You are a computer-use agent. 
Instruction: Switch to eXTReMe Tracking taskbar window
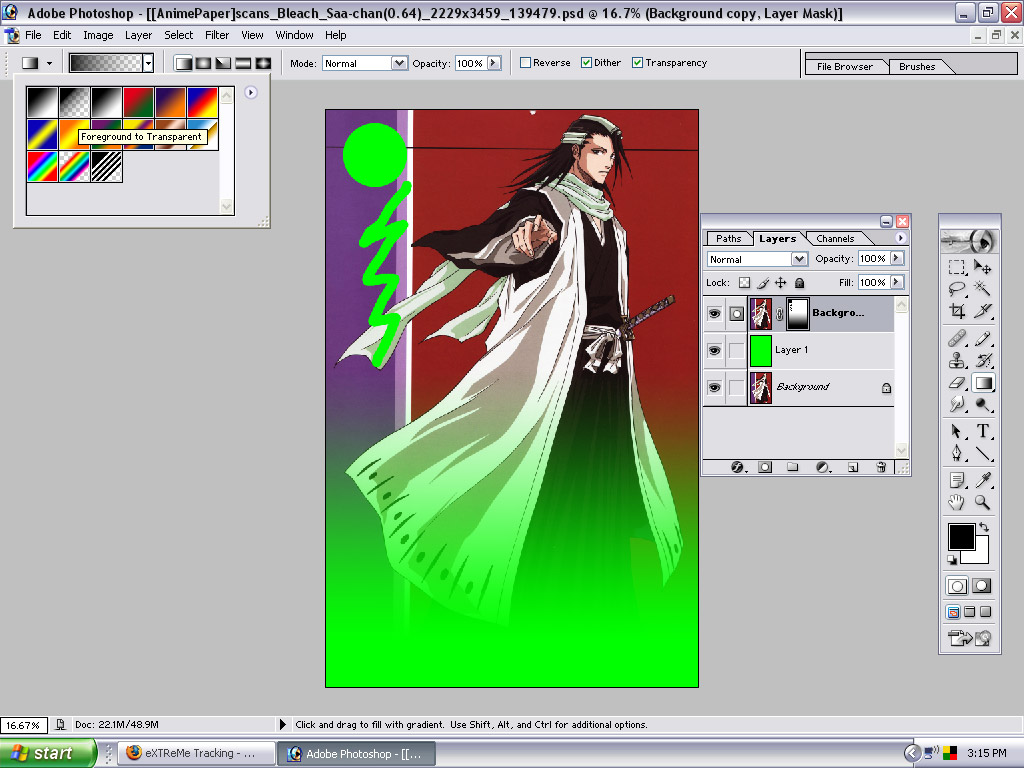(x=195, y=754)
